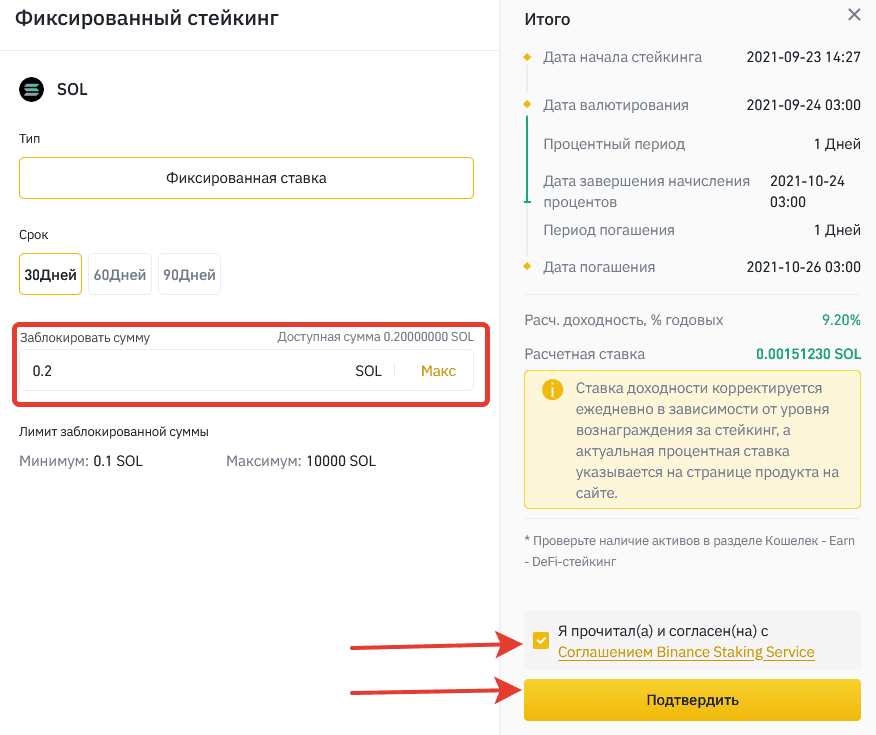Screen dimensions: 876x735
Task: Click the Кошелек - Earn DeFi-стейкинг footnote
Action: click(689, 551)
